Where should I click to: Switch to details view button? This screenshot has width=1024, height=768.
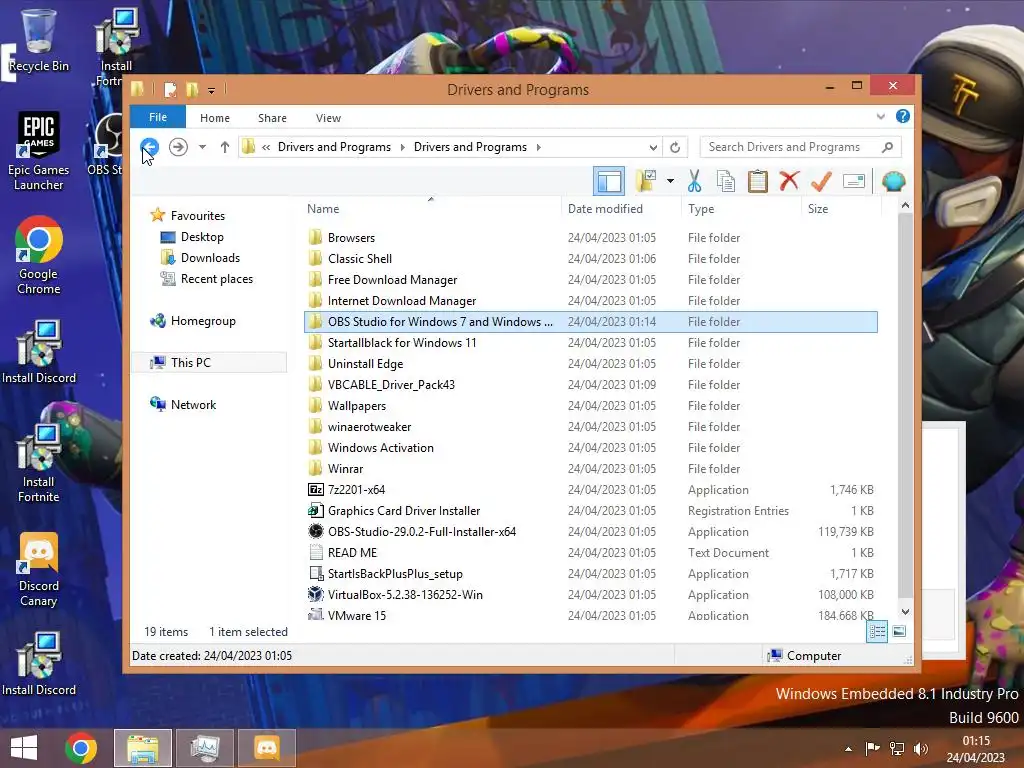(x=877, y=631)
